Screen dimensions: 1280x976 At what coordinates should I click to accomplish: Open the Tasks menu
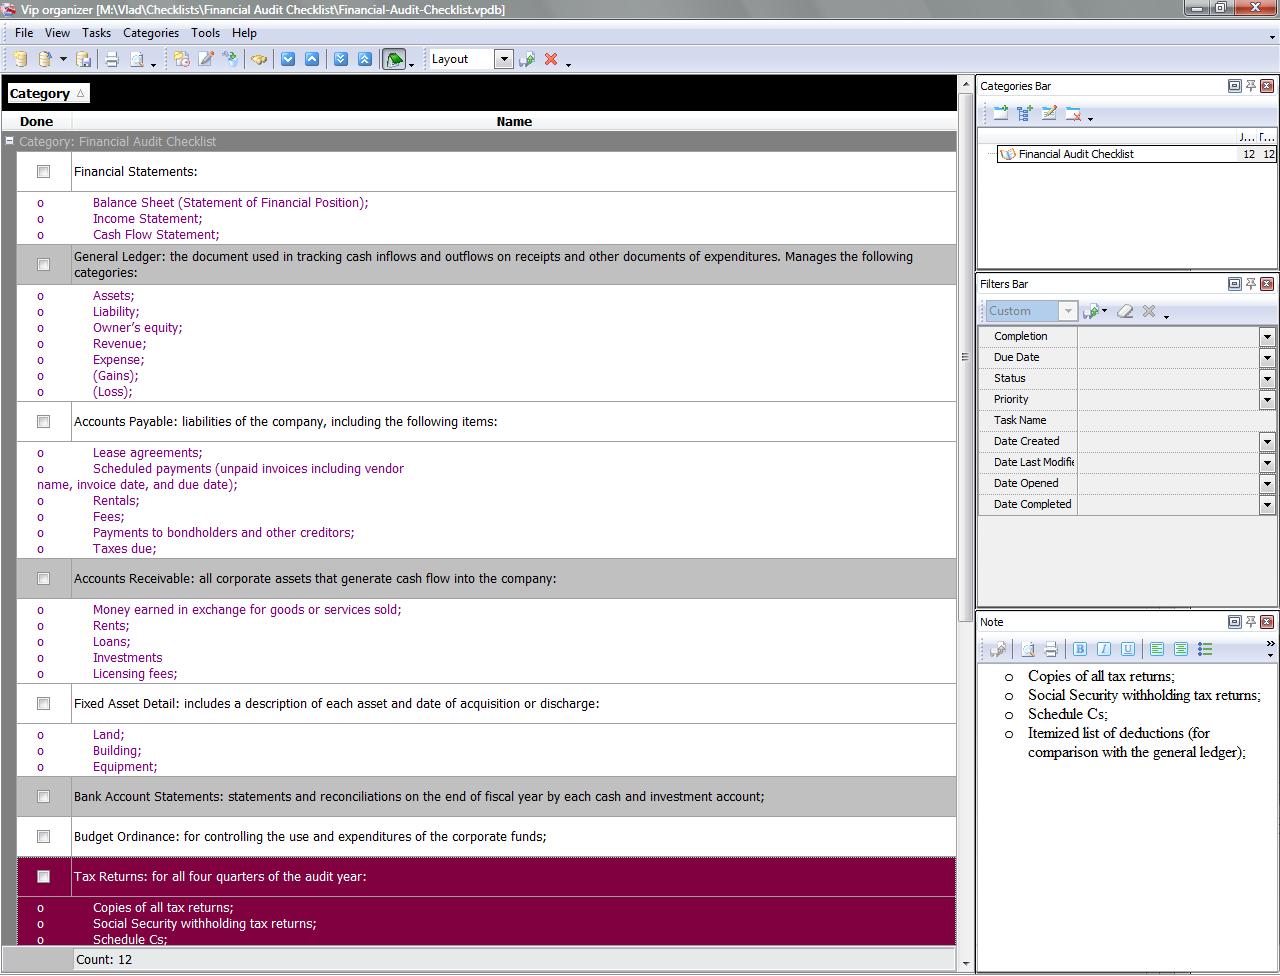[x=96, y=33]
